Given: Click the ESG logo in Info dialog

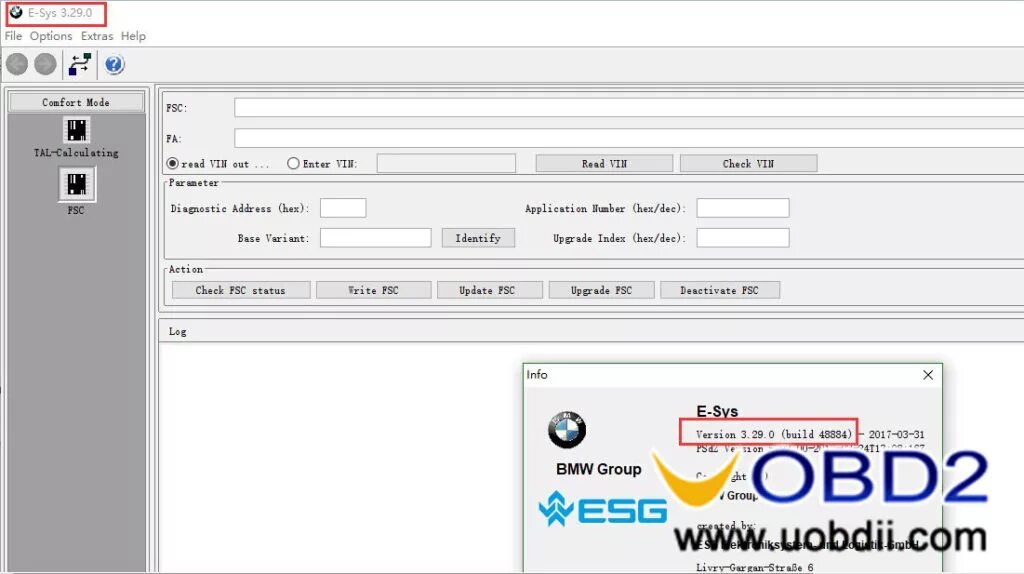Looking at the screenshot, I should pos(603,509).
